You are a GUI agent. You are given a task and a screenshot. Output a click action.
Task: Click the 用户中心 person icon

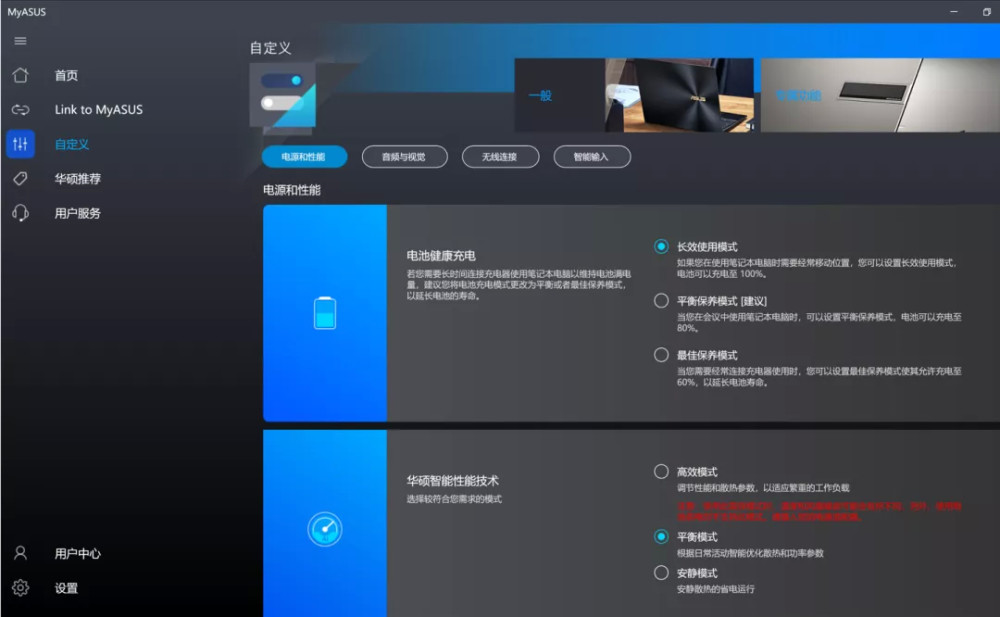(20, 553)
